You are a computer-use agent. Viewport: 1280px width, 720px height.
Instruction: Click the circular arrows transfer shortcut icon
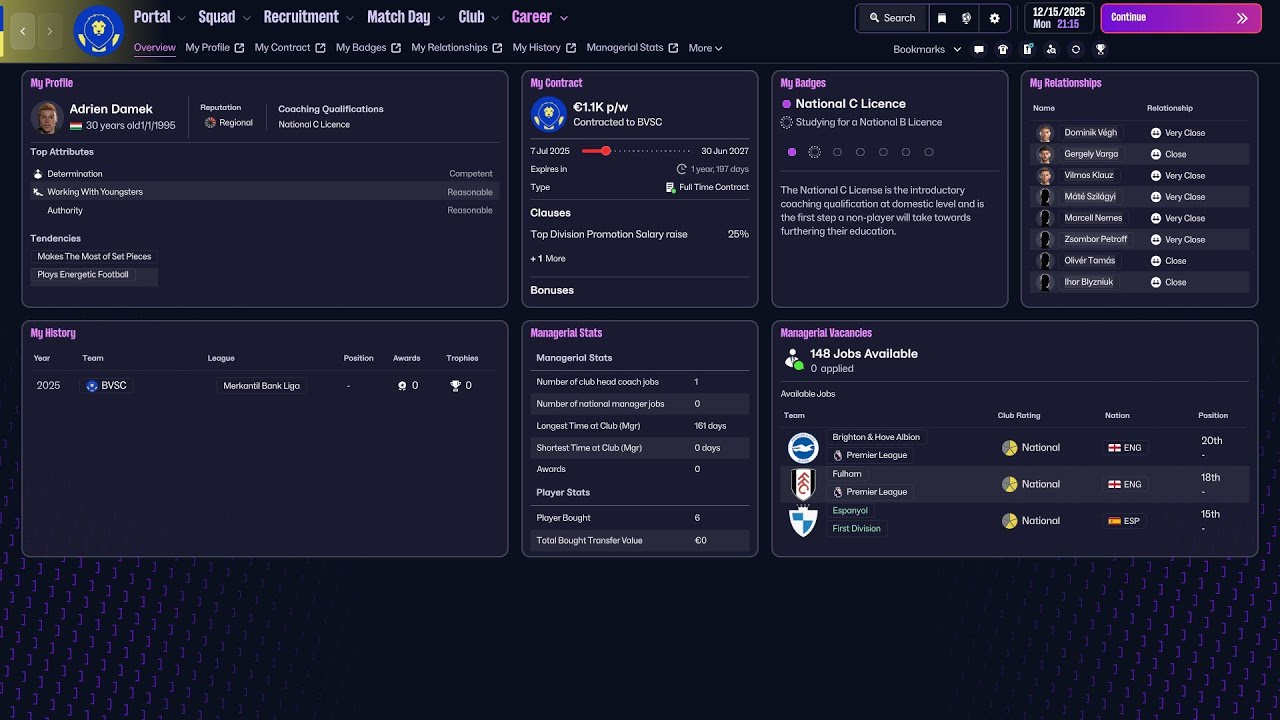pos(1076,49)
